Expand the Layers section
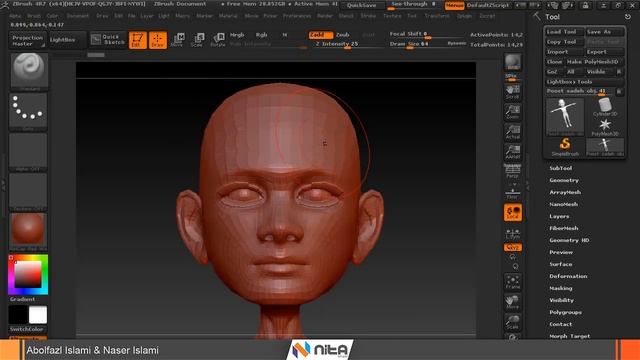The height and width of the screenshot is (360, 640). click(x=559, y=216)
